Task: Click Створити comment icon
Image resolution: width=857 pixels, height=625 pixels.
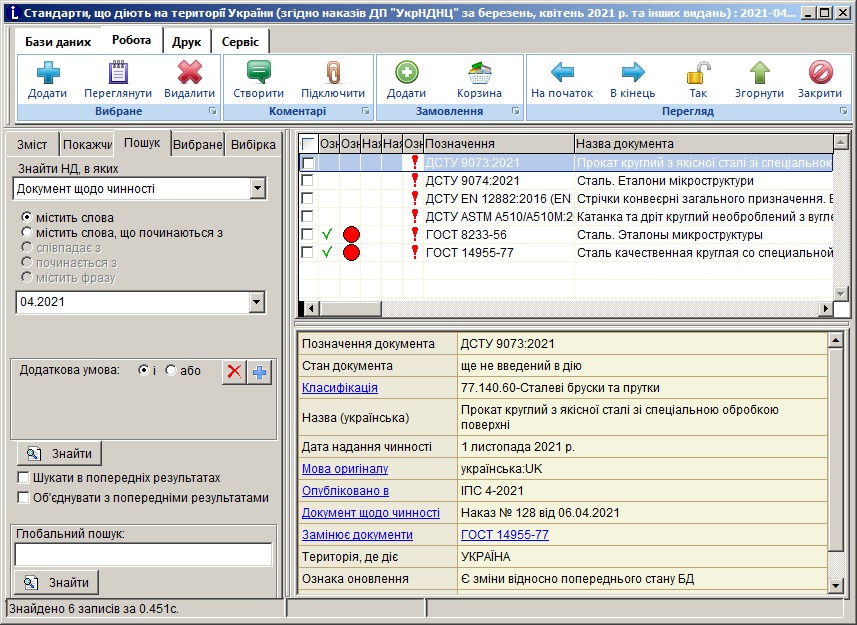Action: (259, 73)
